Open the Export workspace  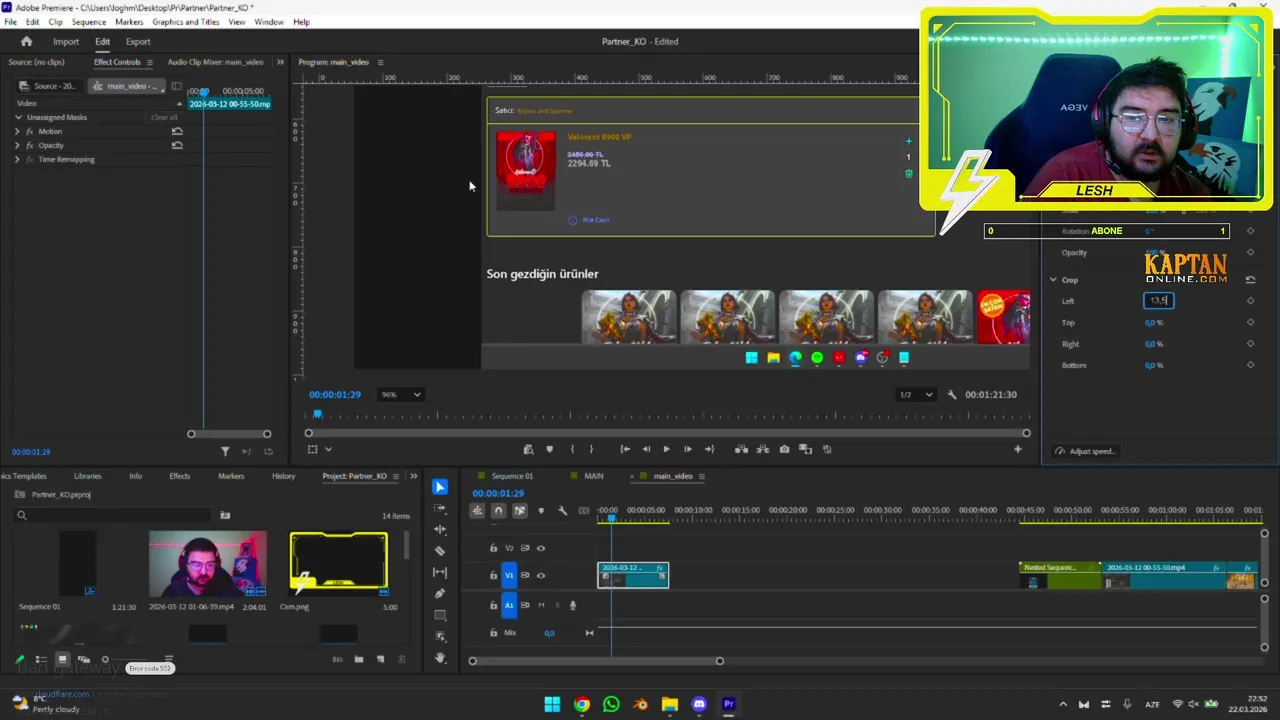point(138,42)
